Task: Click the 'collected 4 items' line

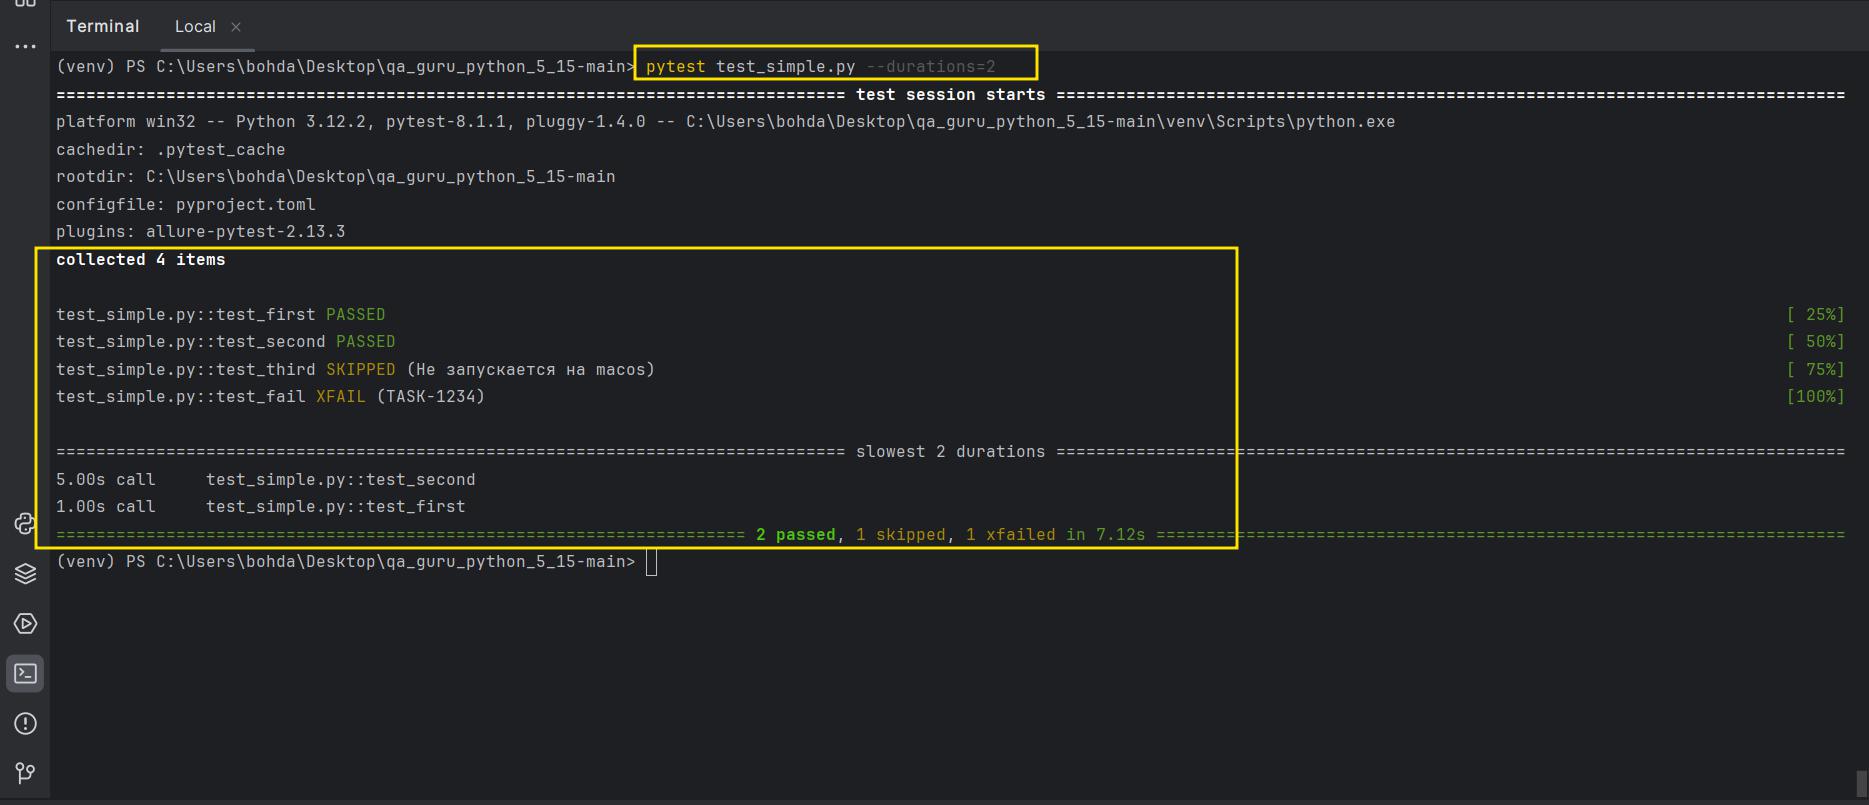Action: (140, 260)
